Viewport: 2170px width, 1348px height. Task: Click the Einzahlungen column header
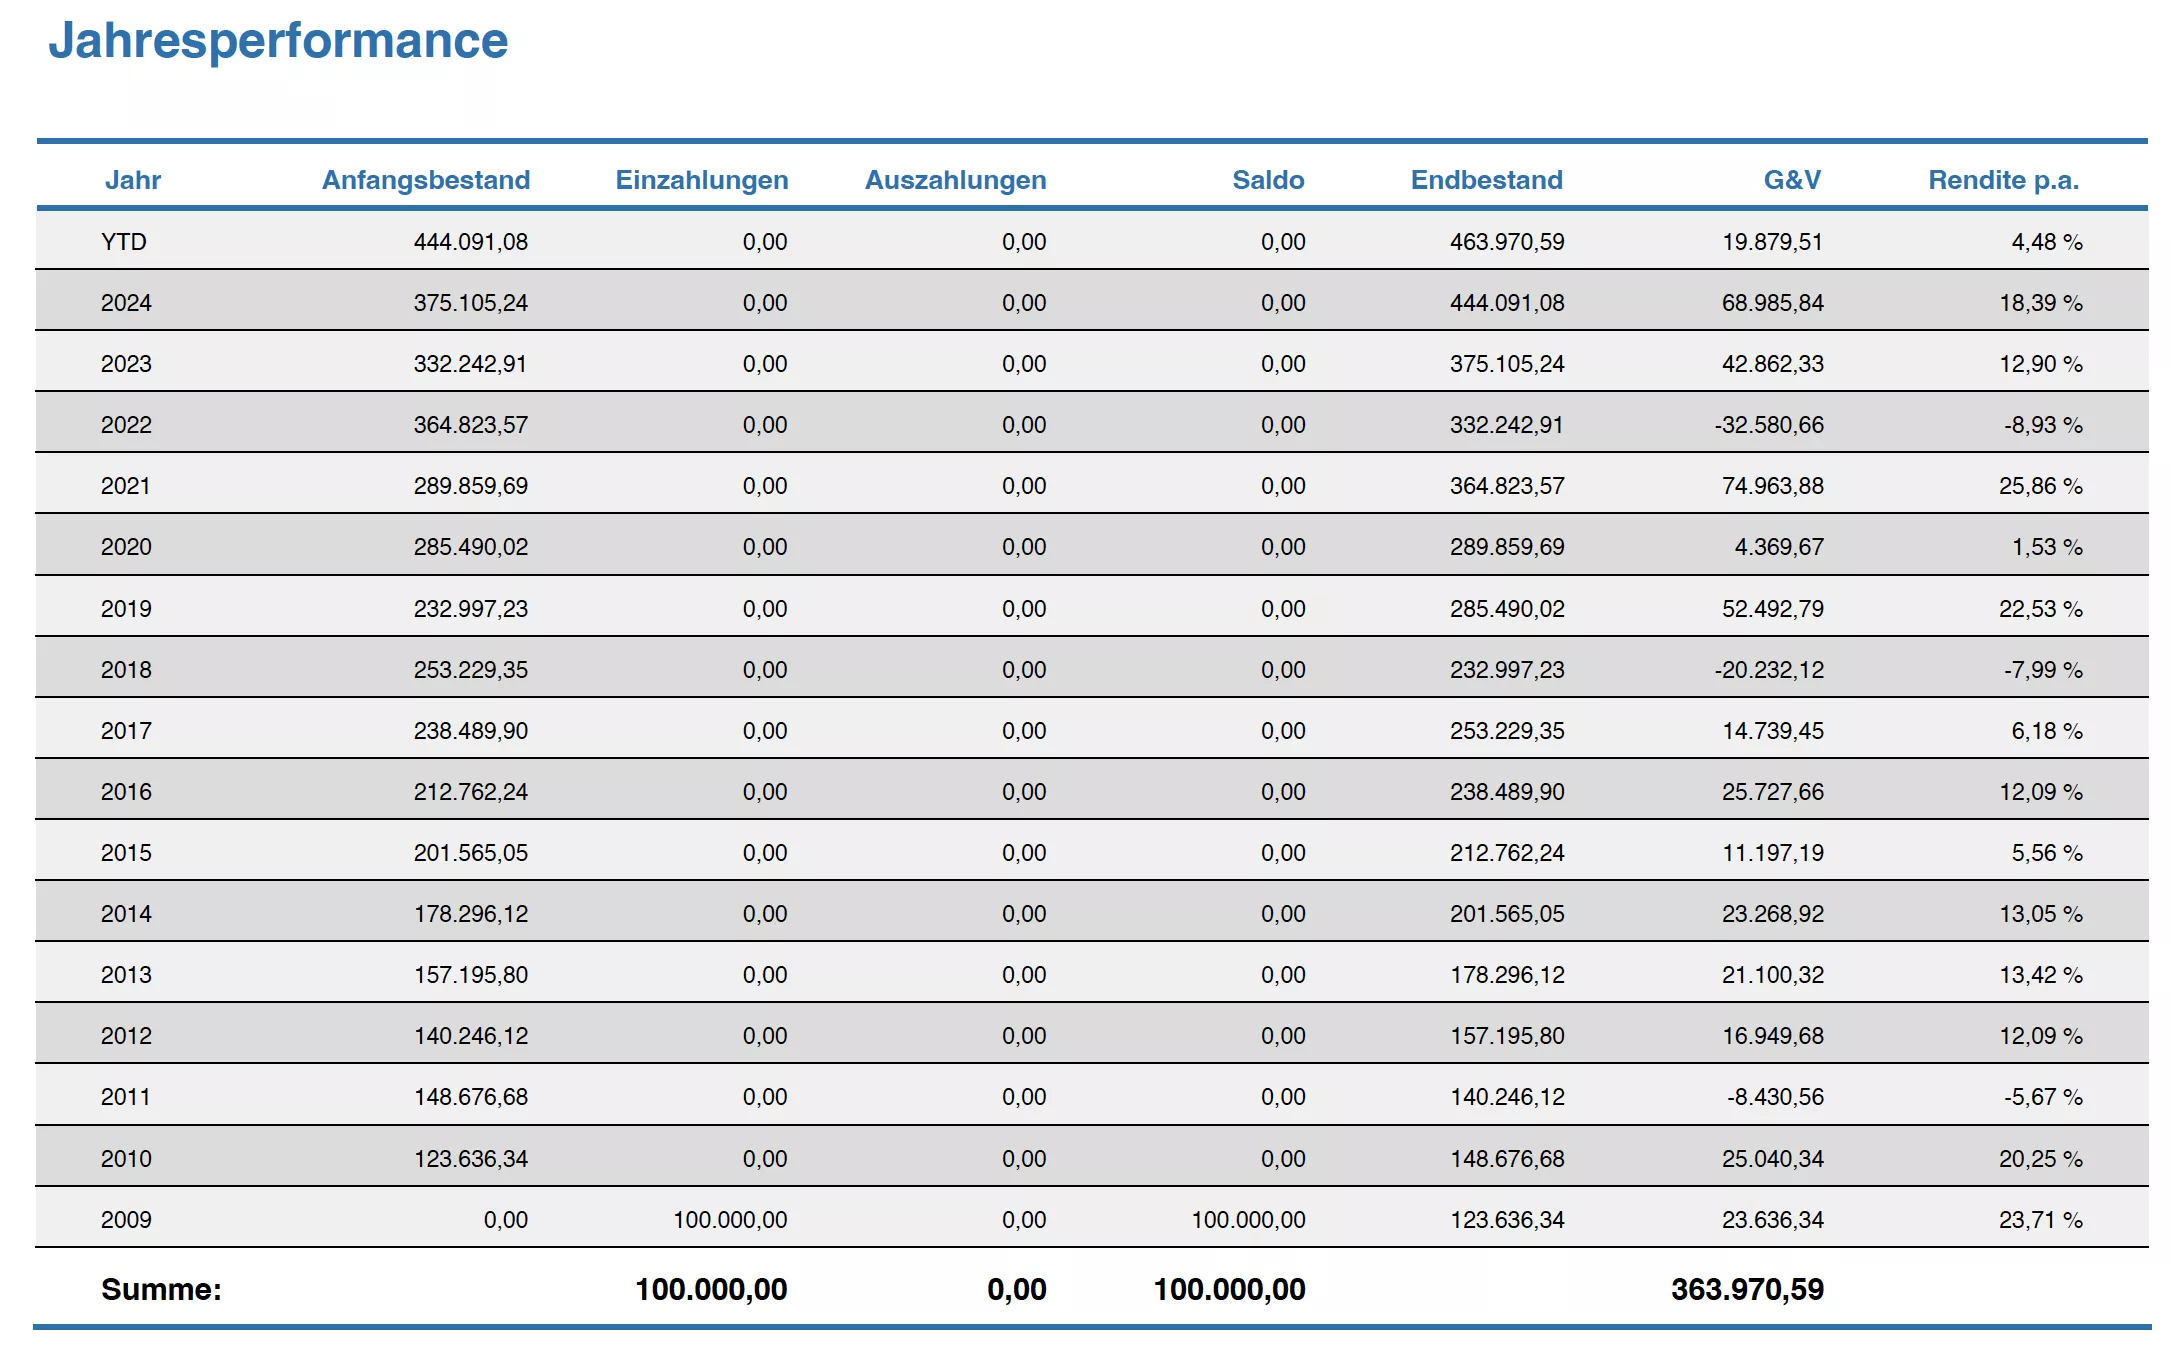point(701,180)
